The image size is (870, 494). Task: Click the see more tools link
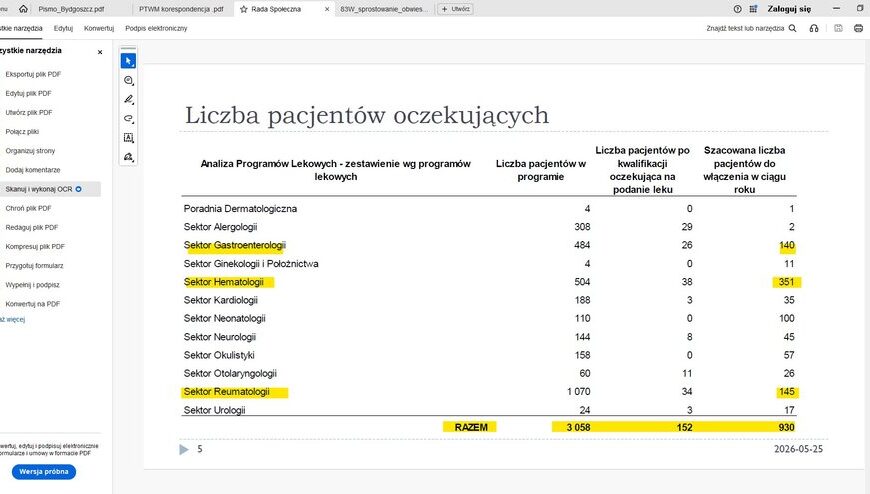pyautogui.click(x=12, y=320)
